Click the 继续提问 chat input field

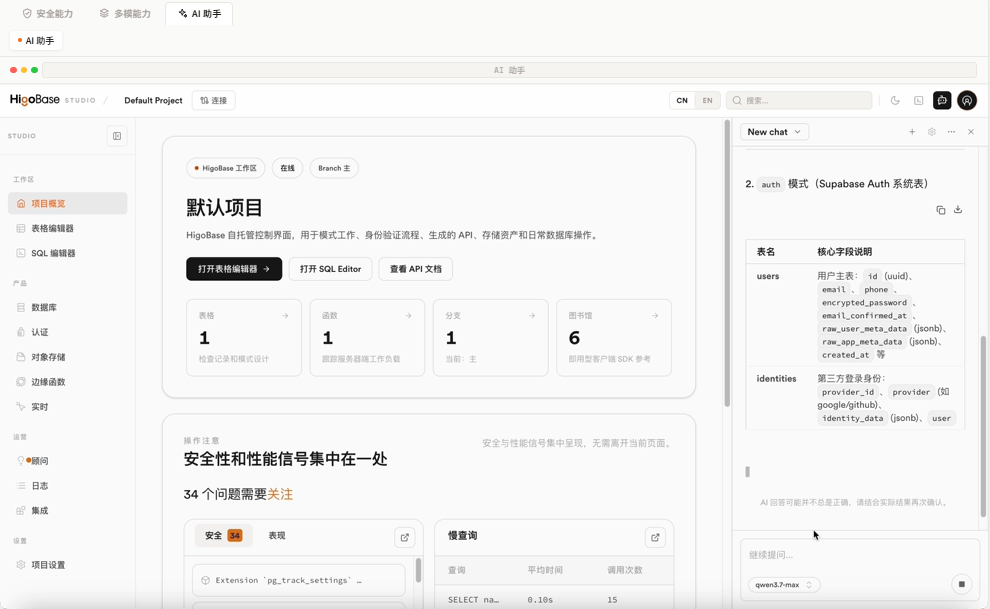point(859,555)
